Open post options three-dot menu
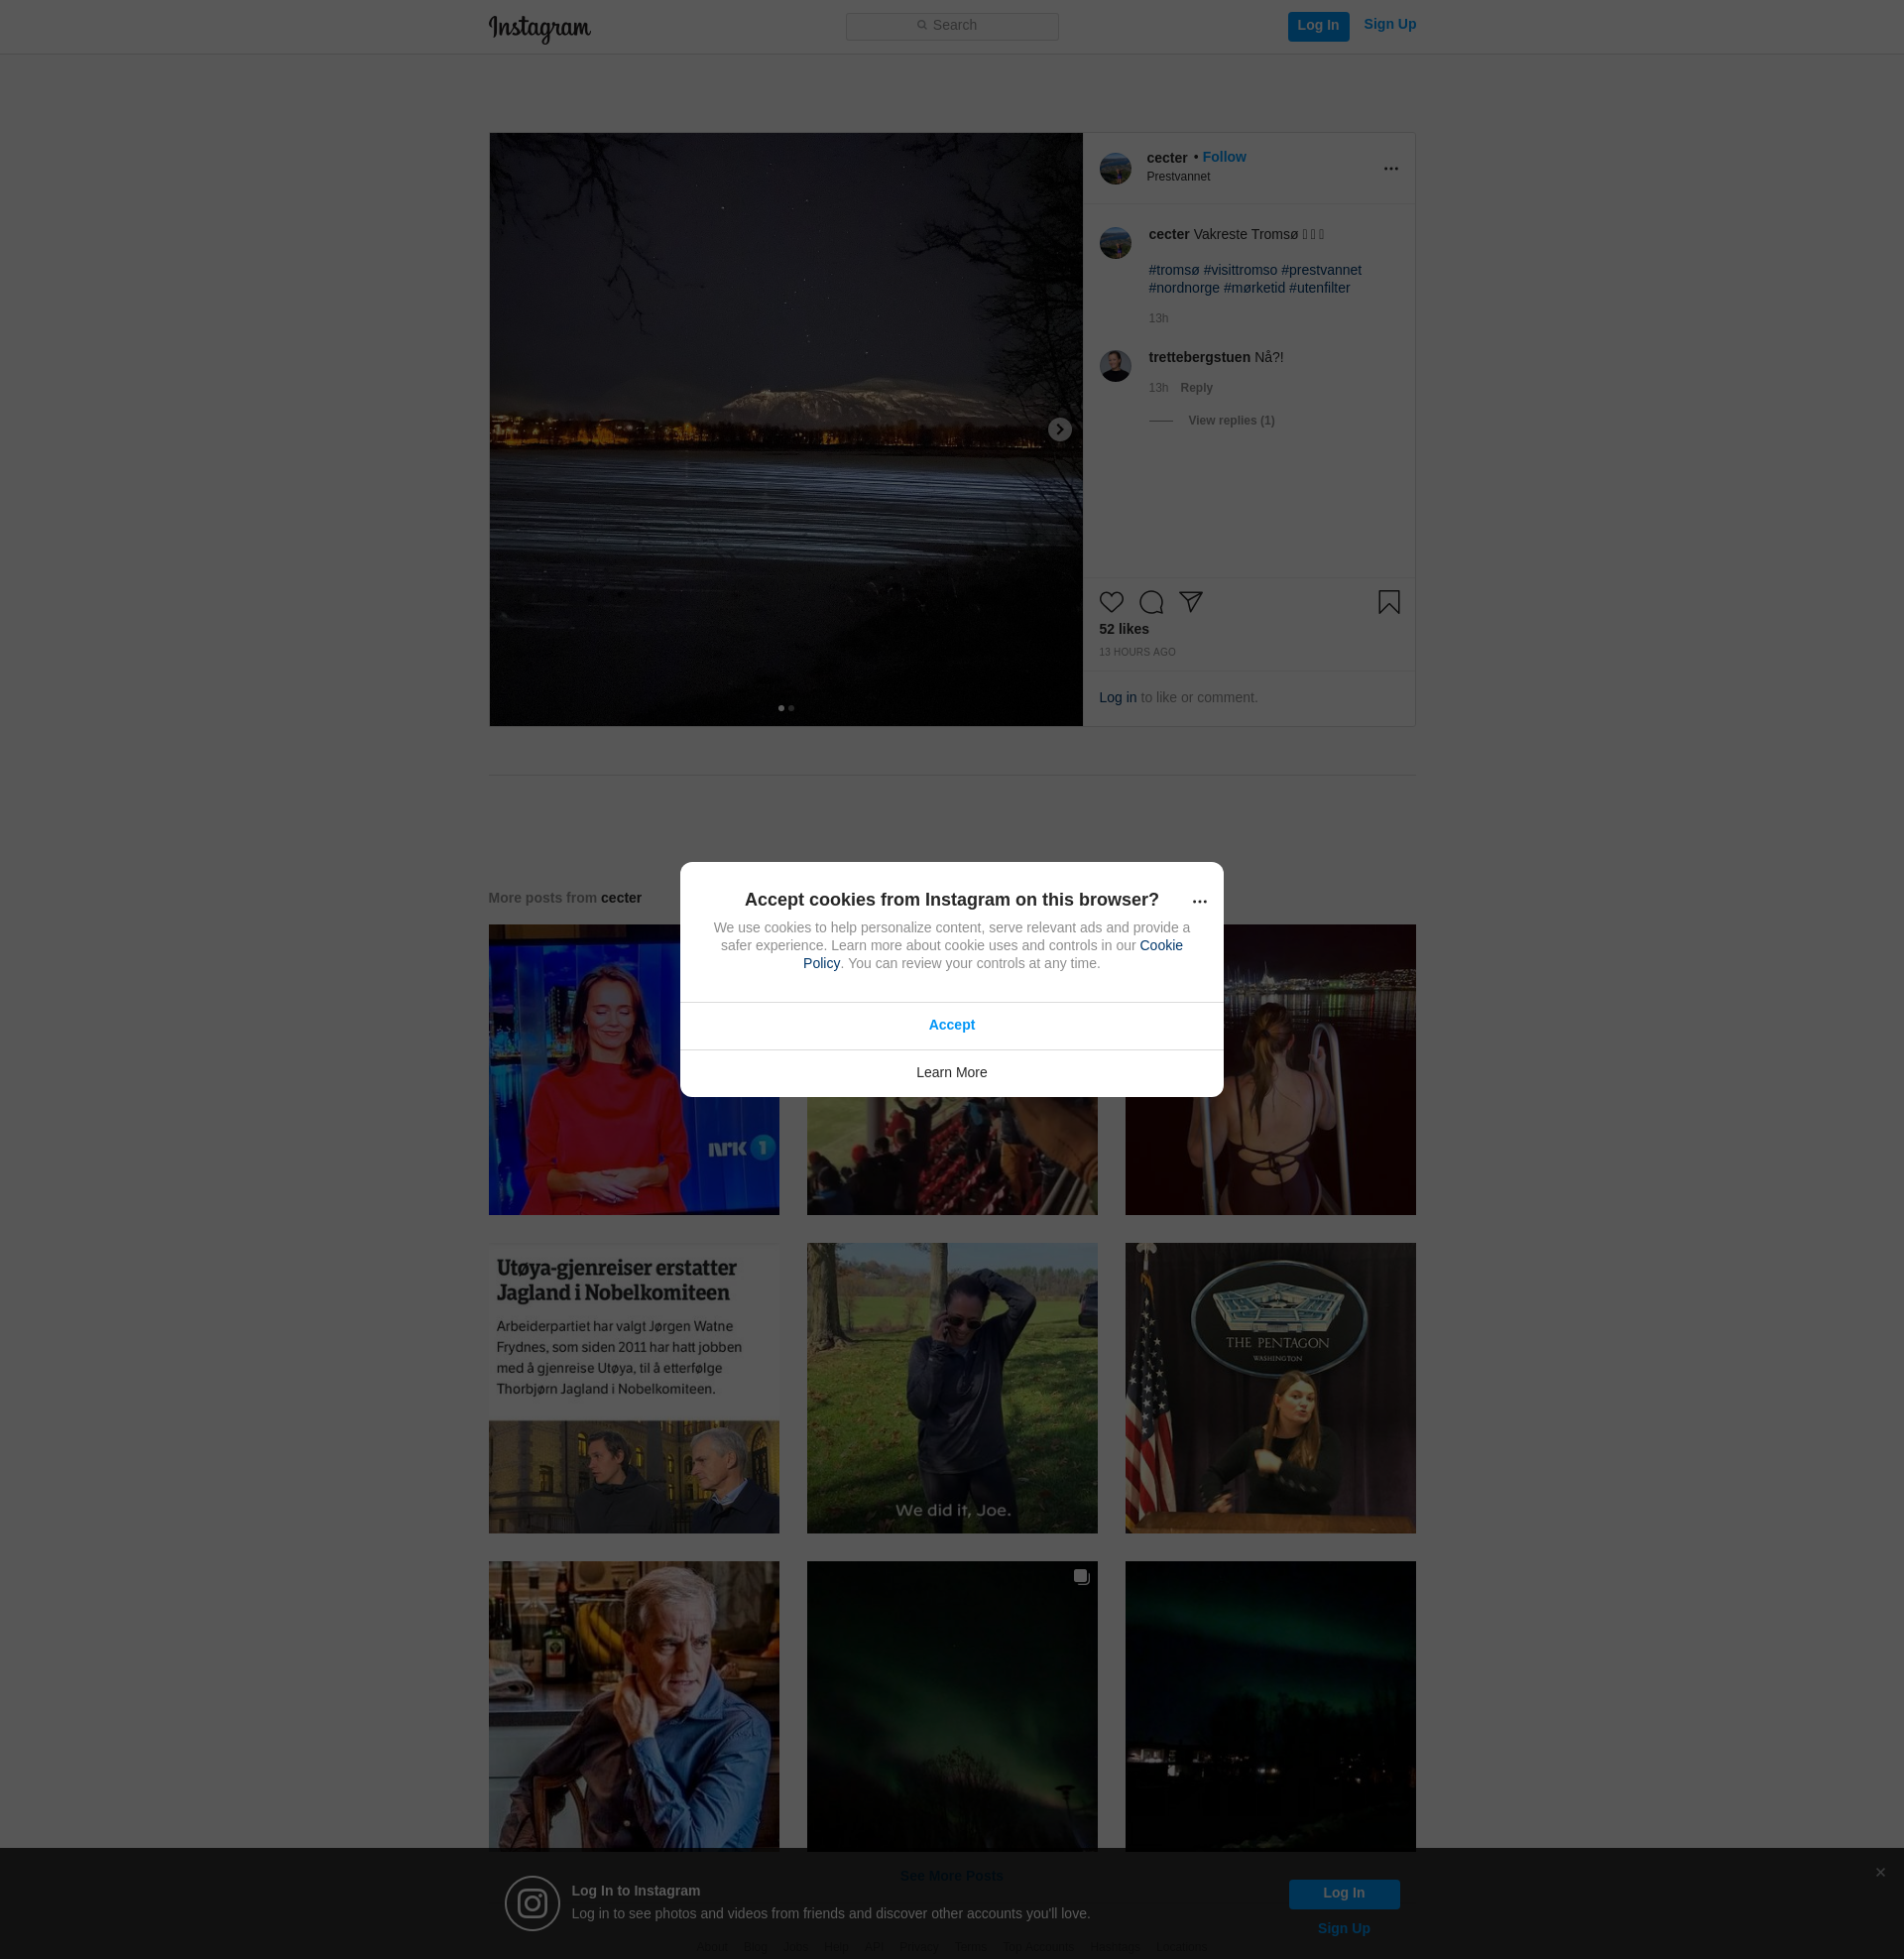This screenshot has height=1959, width=1904. coord(1390,169)
